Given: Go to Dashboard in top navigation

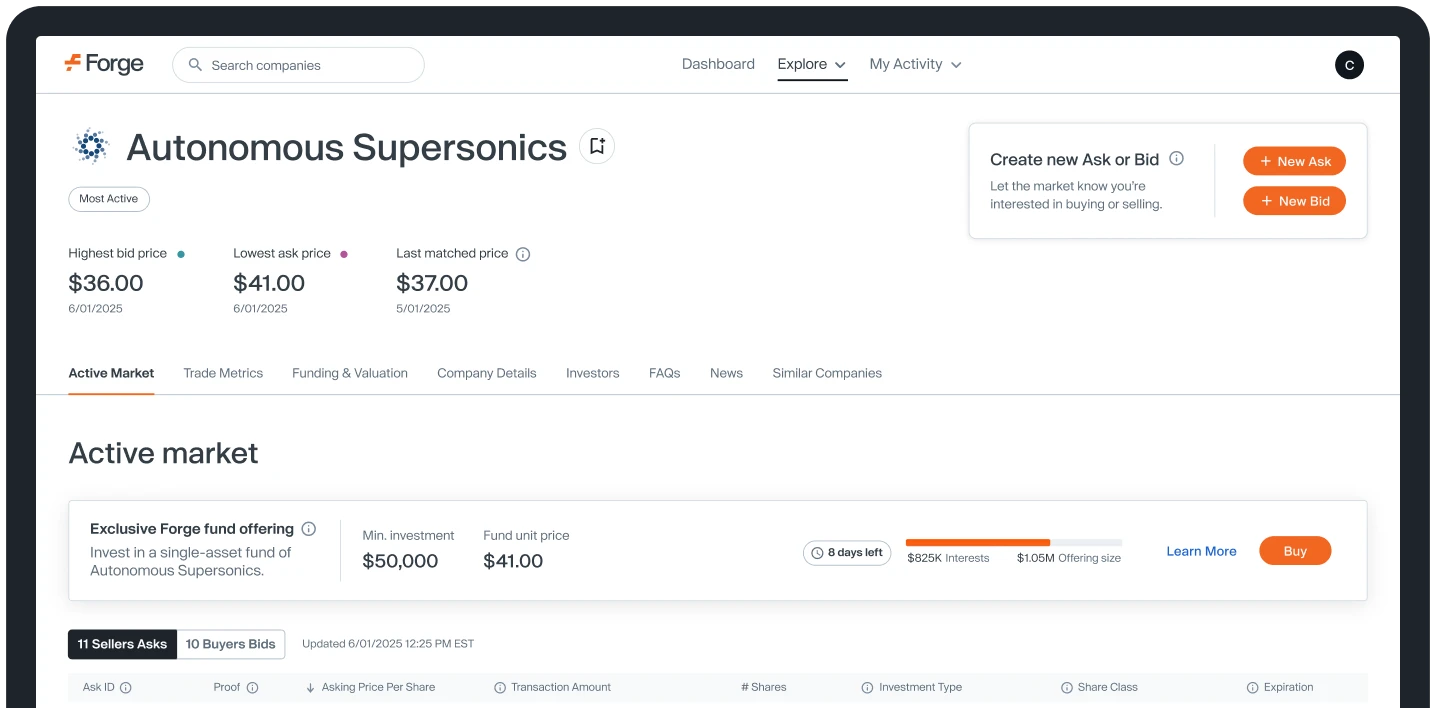Looking at the screenshot, I should click(718, 64).
